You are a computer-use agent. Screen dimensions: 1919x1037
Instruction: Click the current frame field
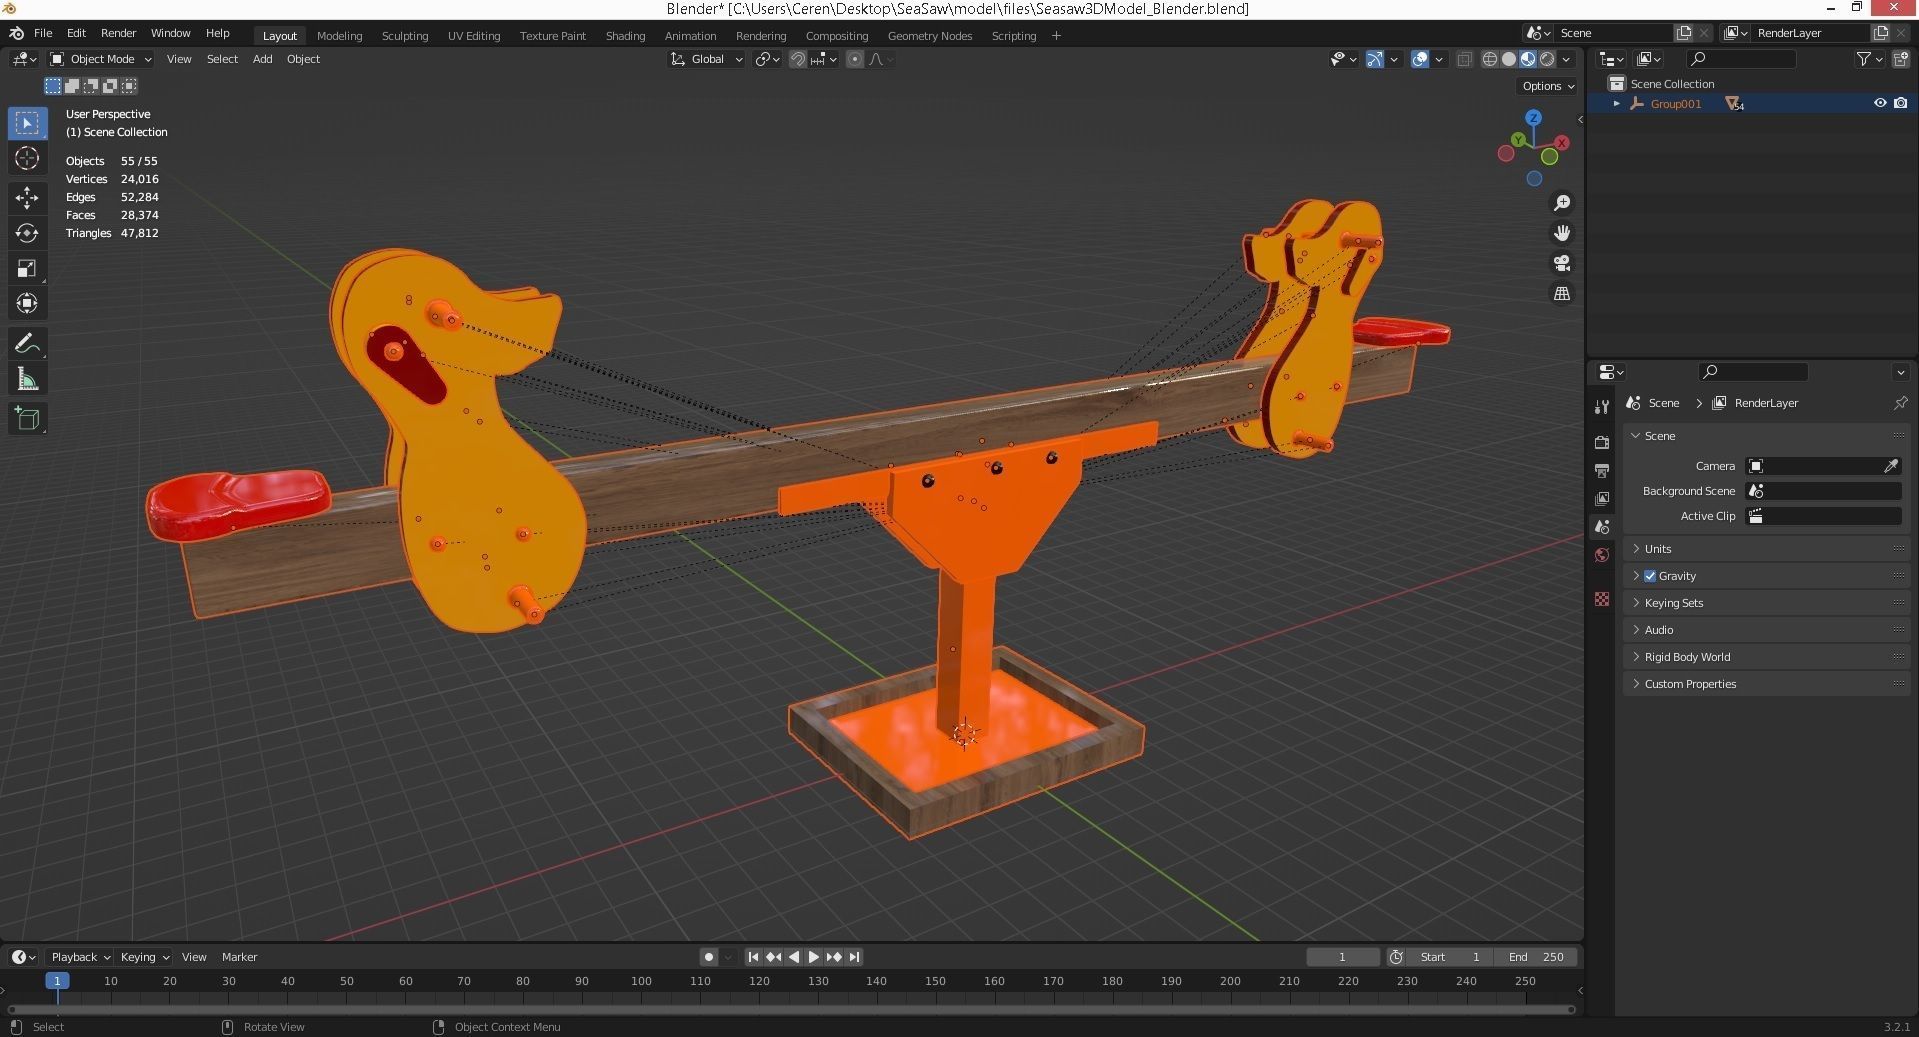1342,957
